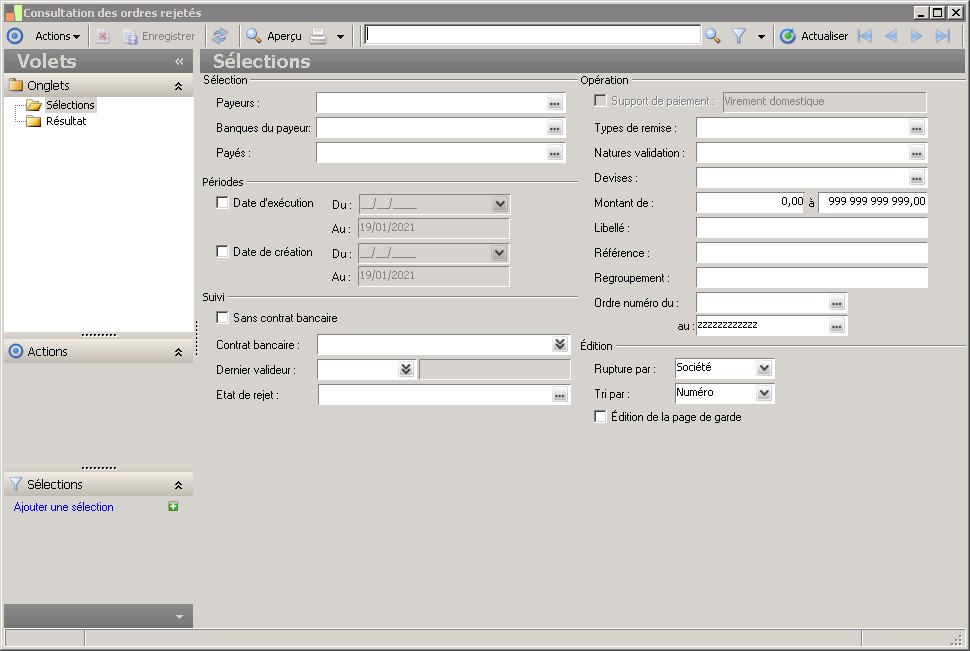Collapse the Onglets panel section
970x651 pixels.
click(178, 86)
